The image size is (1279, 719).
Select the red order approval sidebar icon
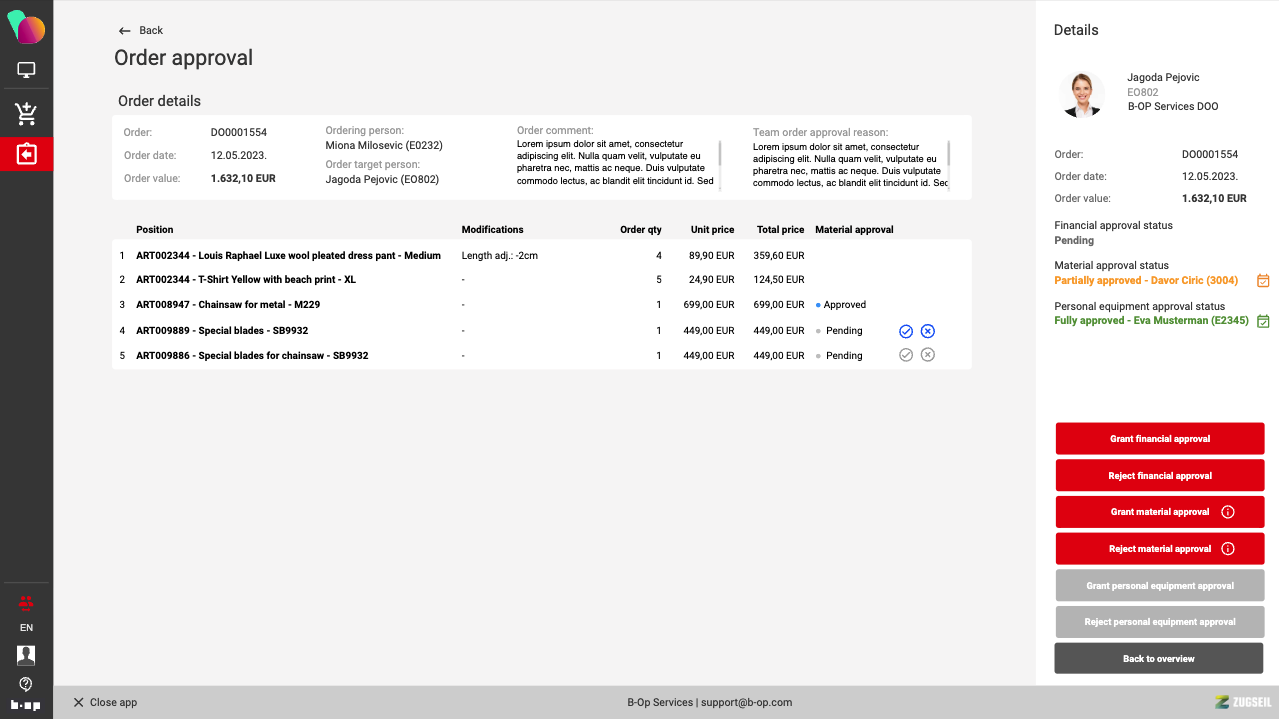26,155
